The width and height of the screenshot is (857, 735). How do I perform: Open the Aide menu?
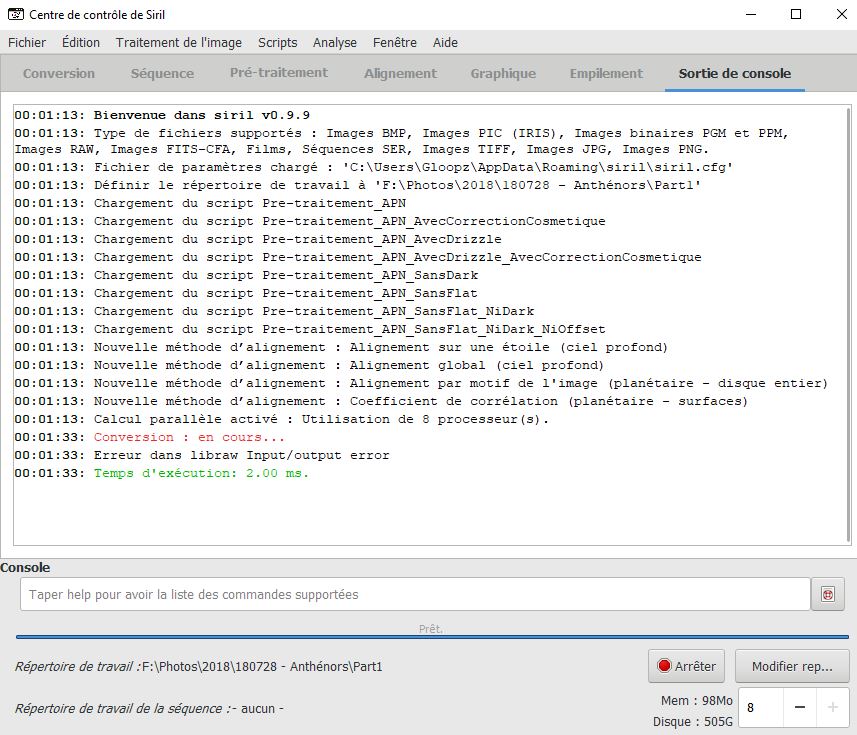click(x=445, y=43)
